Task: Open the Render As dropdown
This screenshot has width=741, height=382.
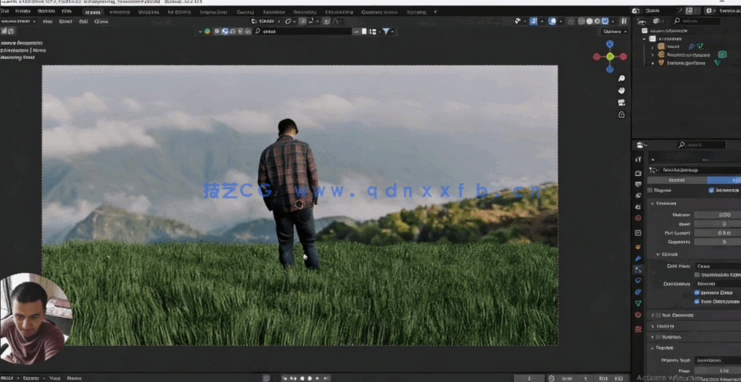Action: point(718,360)
